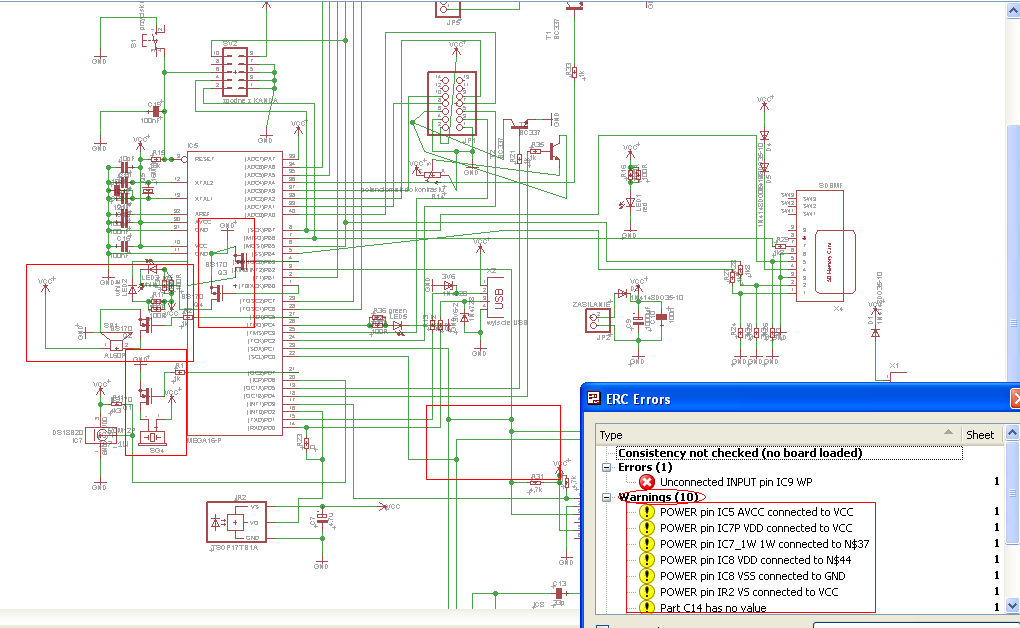This screenshot has height=628, width=1020.
Task: Select 'POWER pin IC8 VDD connected to N$44'
Action: tap(755, 560)
